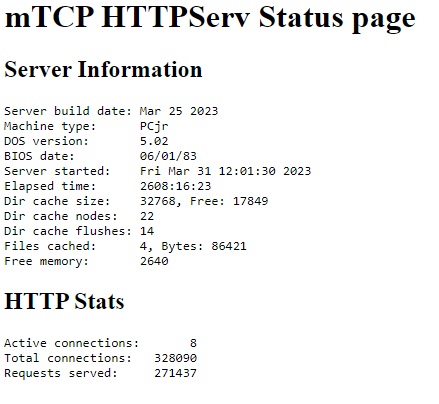This screenshot has width=439, height=404.
Task: Click the Machine type label
Action: (50, 126)
